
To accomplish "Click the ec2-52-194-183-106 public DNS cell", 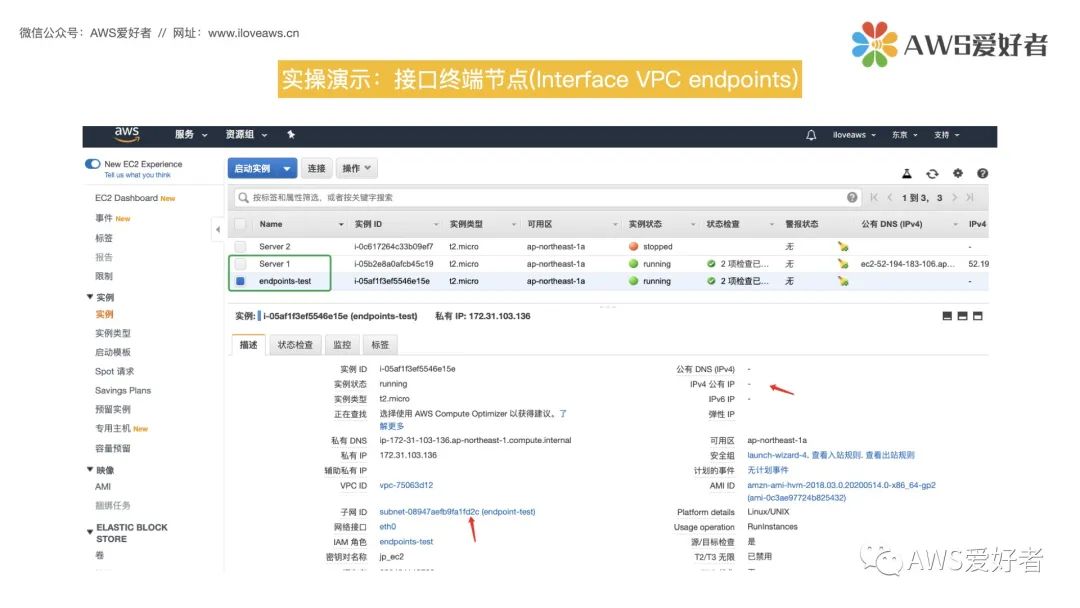I will pos(908,264).
